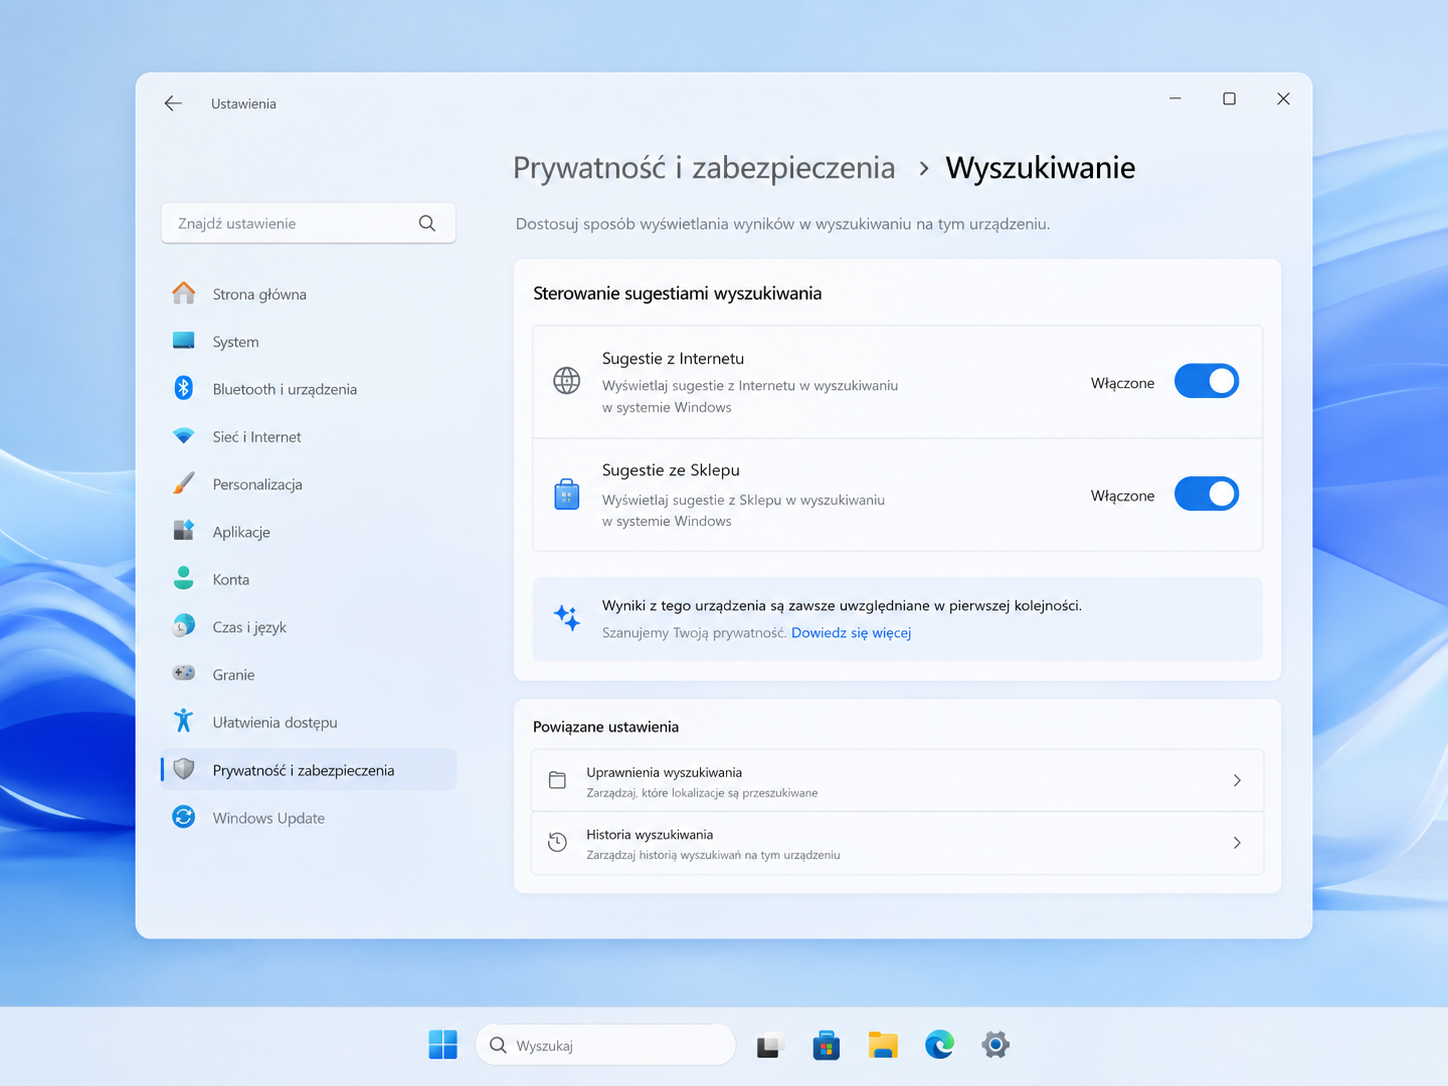Click the Sugestie ze Sklepu title text

[671, 470]
